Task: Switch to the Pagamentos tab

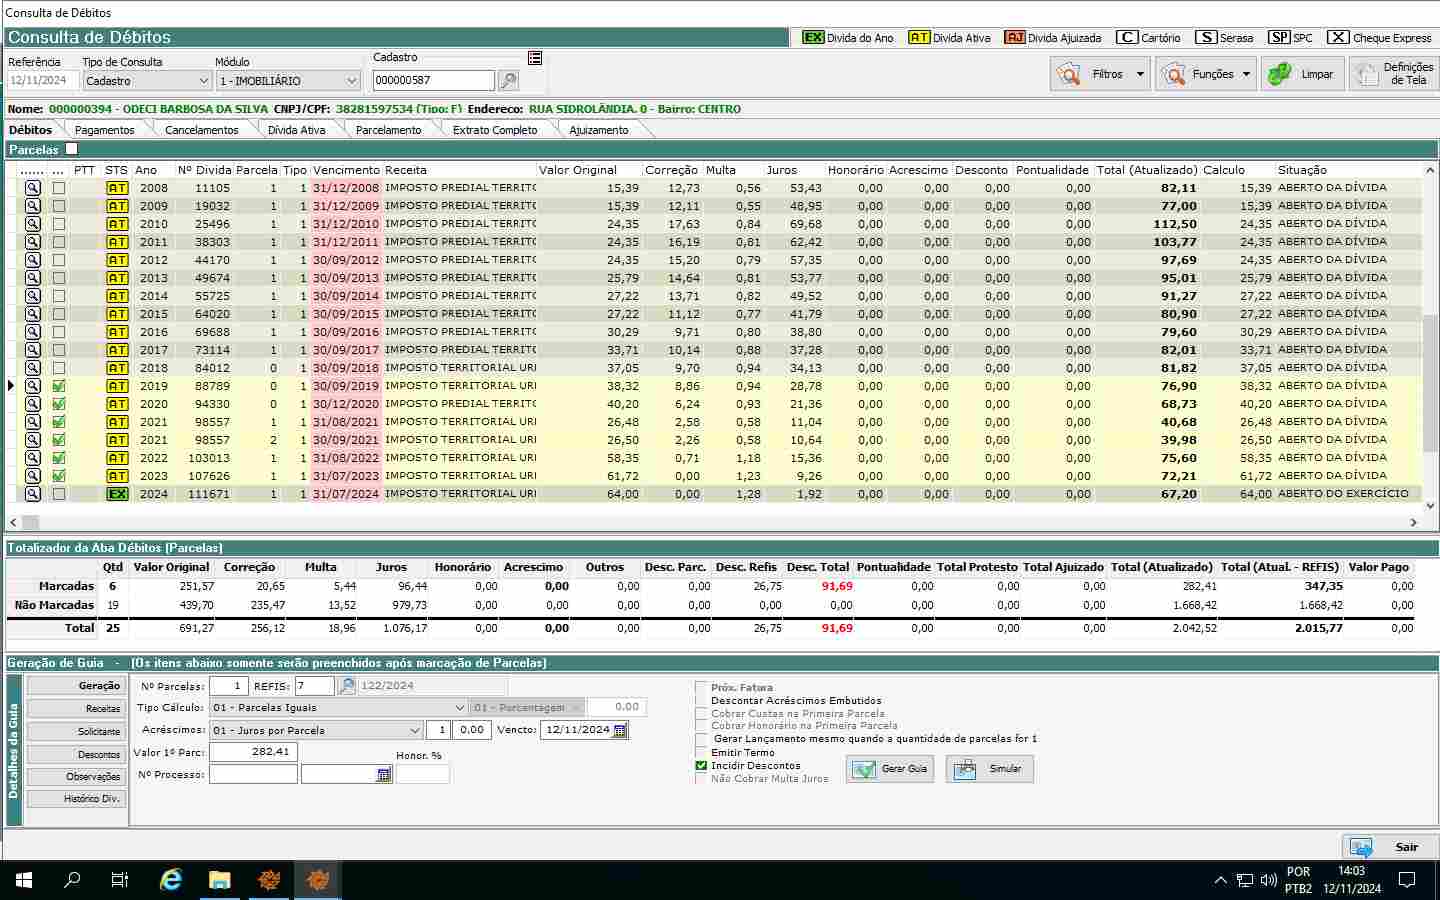Action: [x=104, y=130]
